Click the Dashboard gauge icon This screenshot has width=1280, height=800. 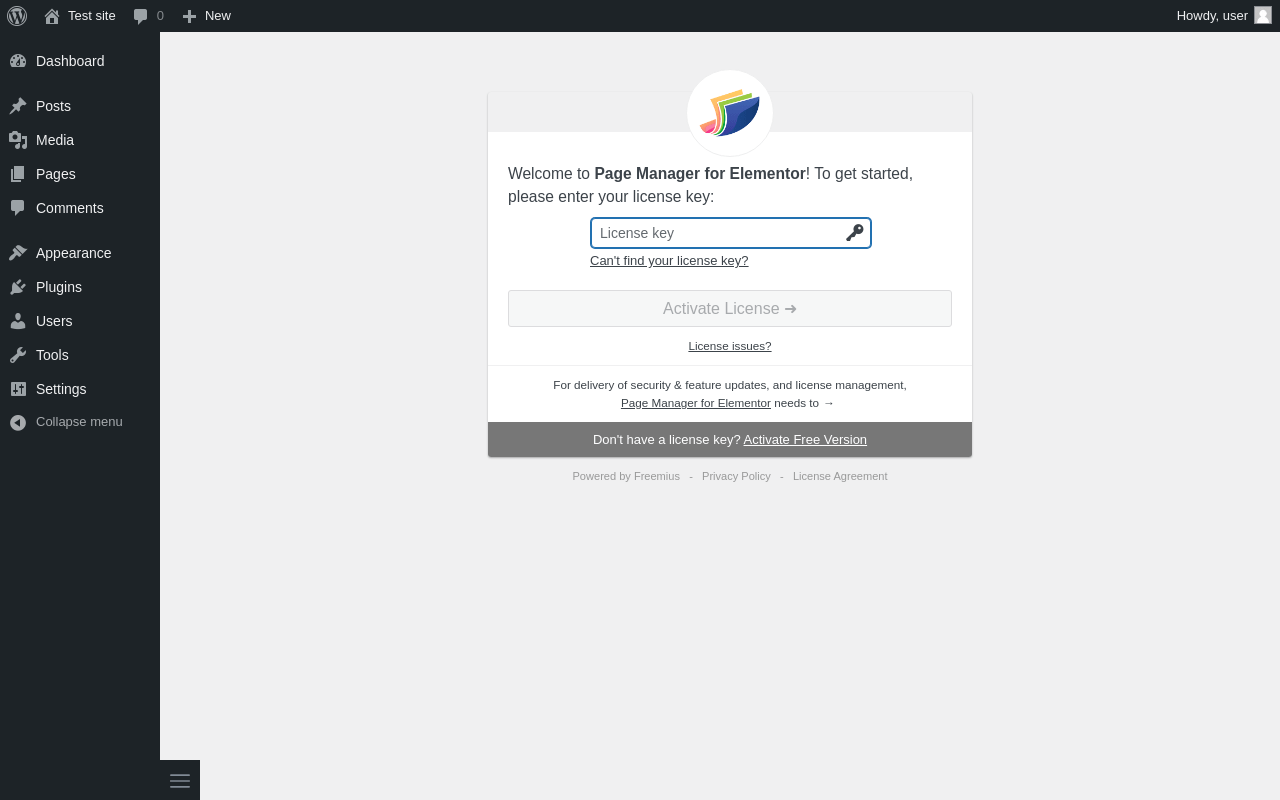[x=18, y=61]
